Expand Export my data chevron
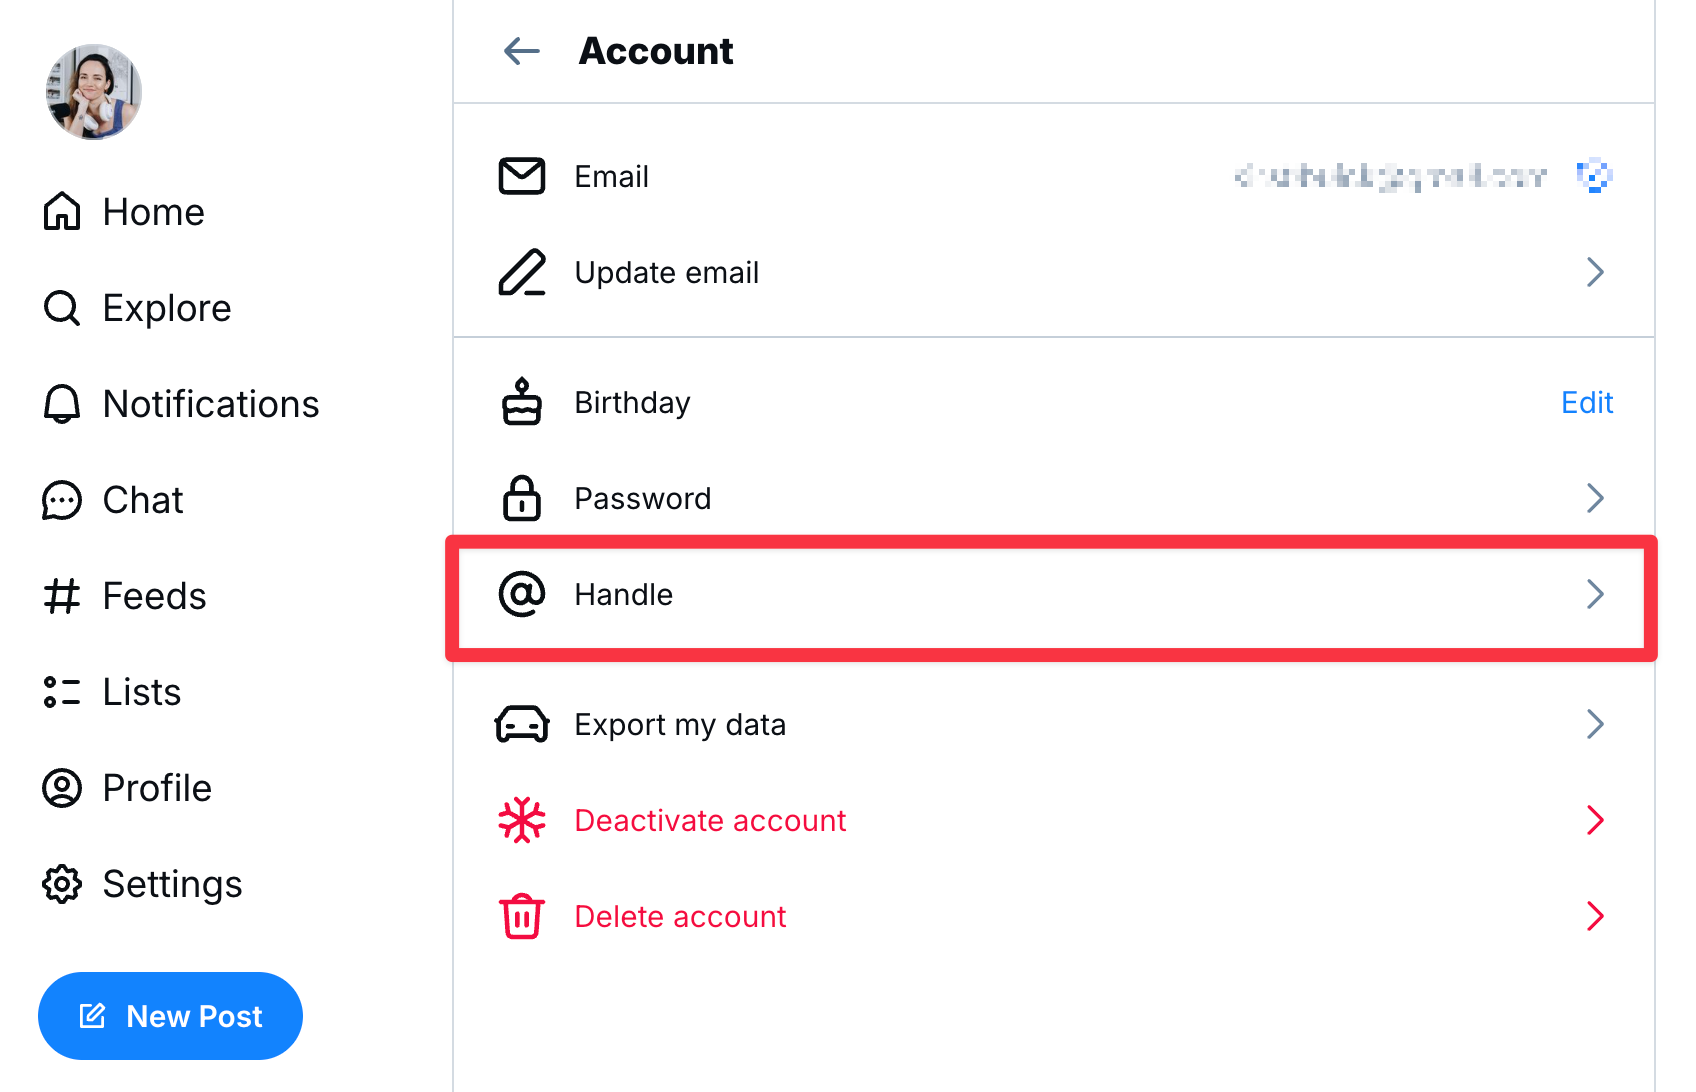1696x1092 pixels. coord(1594,724)
